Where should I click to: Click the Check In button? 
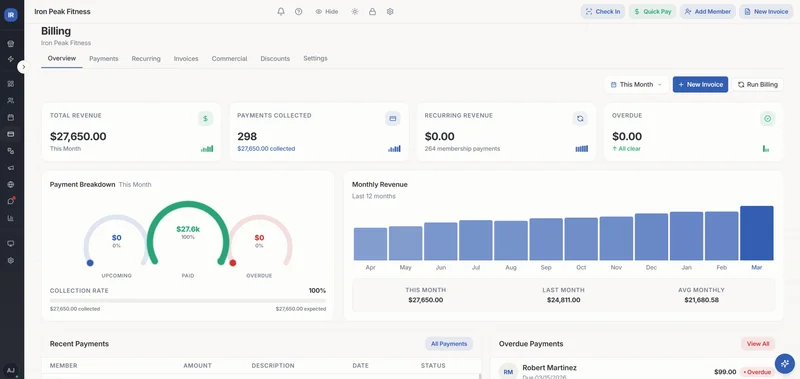coord(603,12)
